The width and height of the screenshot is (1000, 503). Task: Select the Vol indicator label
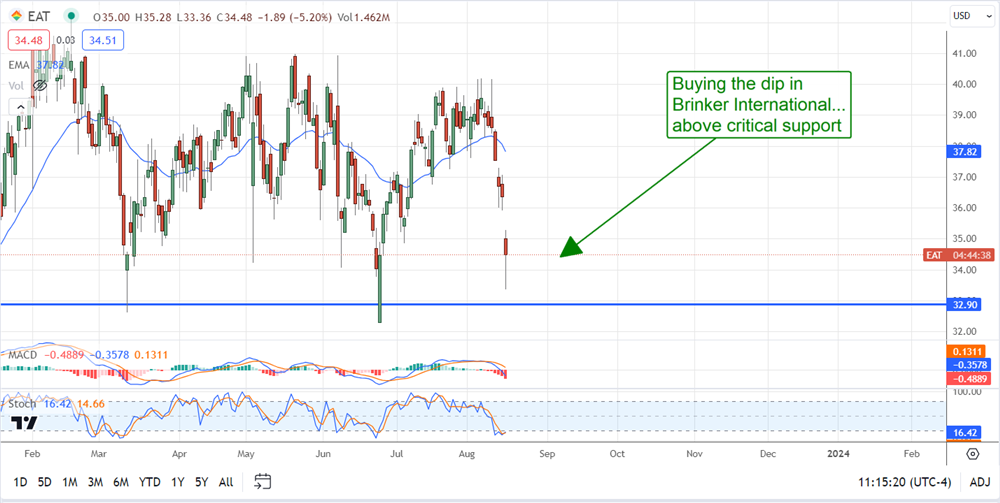[15, 84]
